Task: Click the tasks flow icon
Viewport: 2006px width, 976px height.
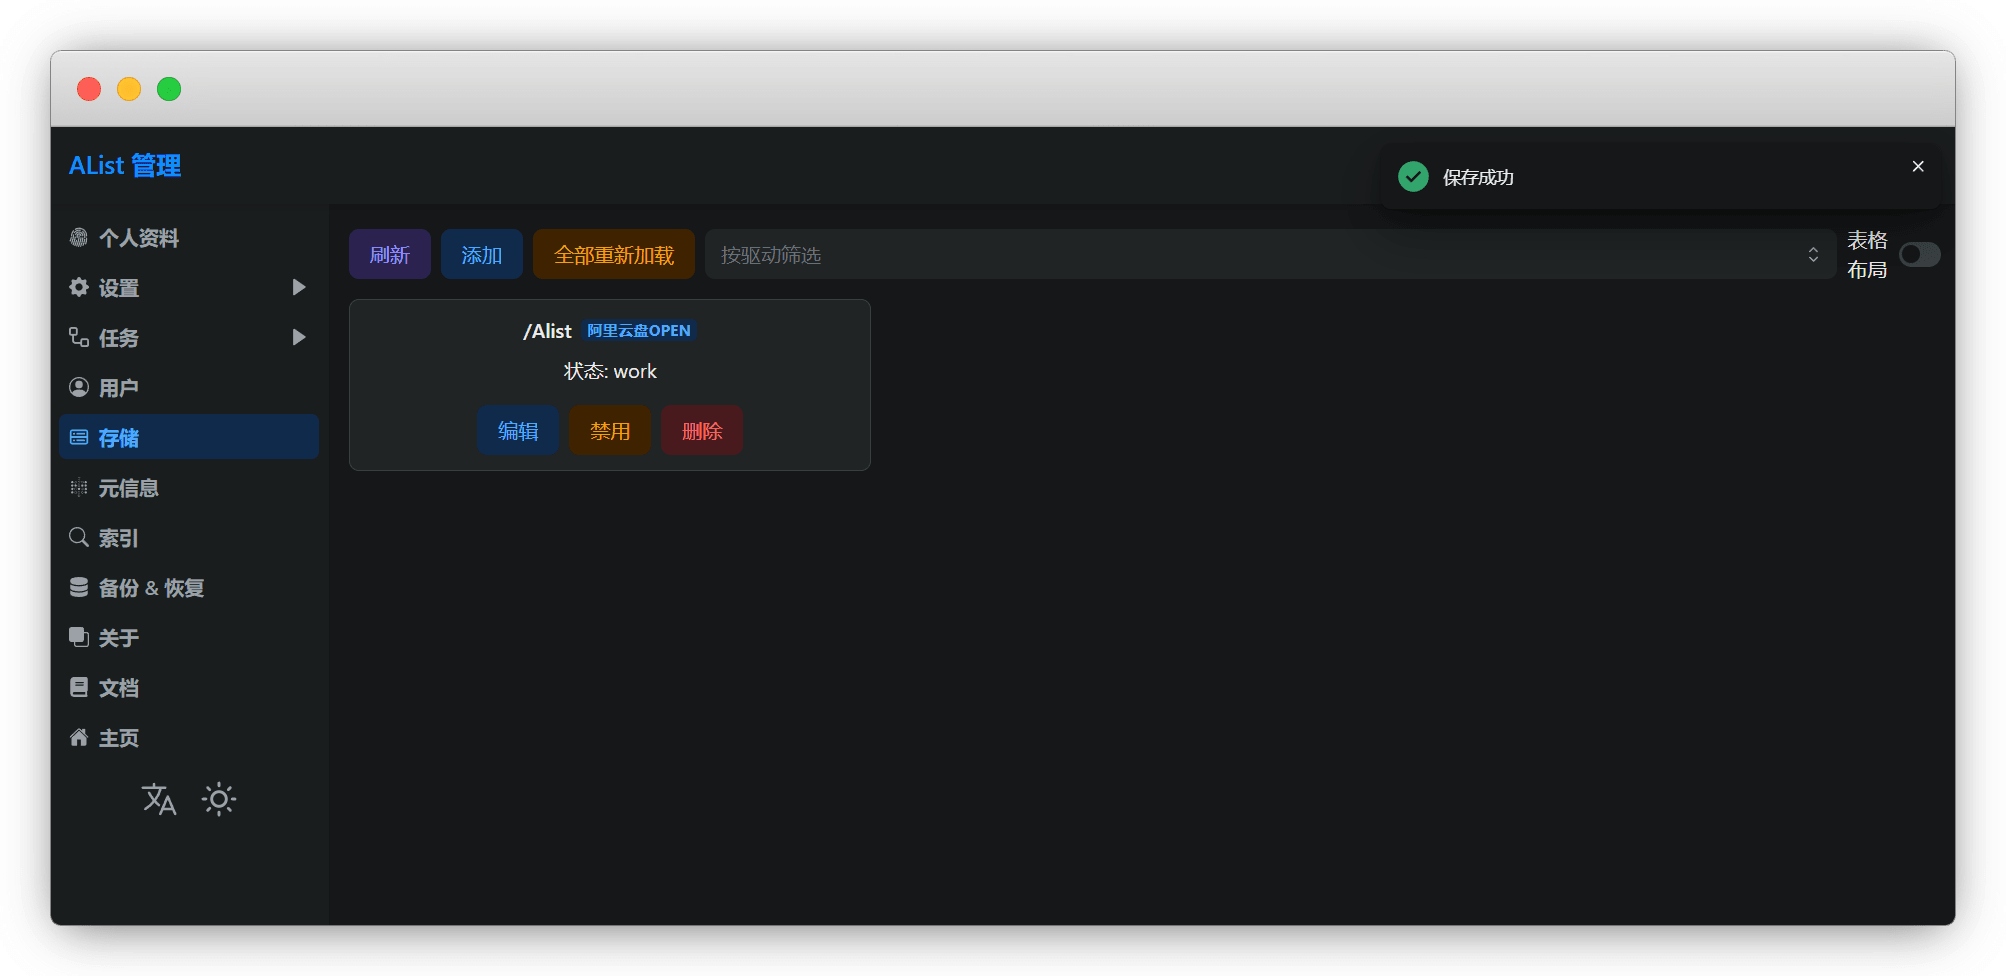Action: click(79, 337)
